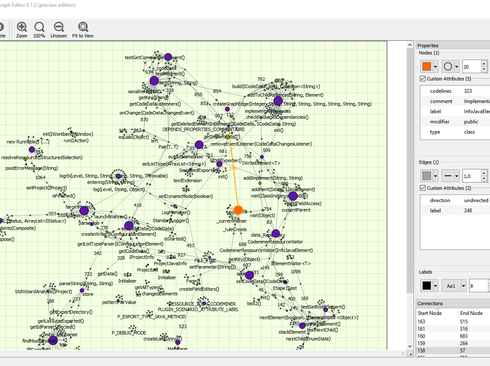Decrease node size with down stepper
The image size is (490, 366).
484,69
